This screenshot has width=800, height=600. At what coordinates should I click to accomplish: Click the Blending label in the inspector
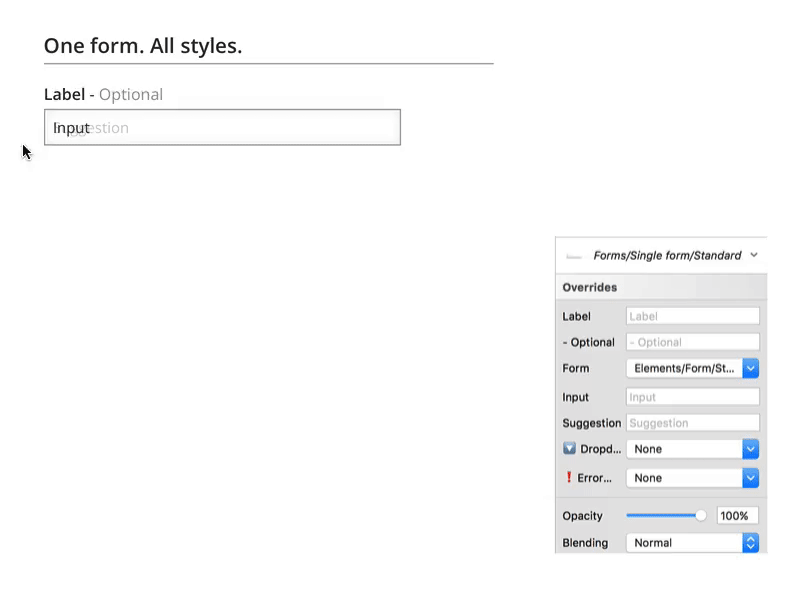(x=585, y=543)
